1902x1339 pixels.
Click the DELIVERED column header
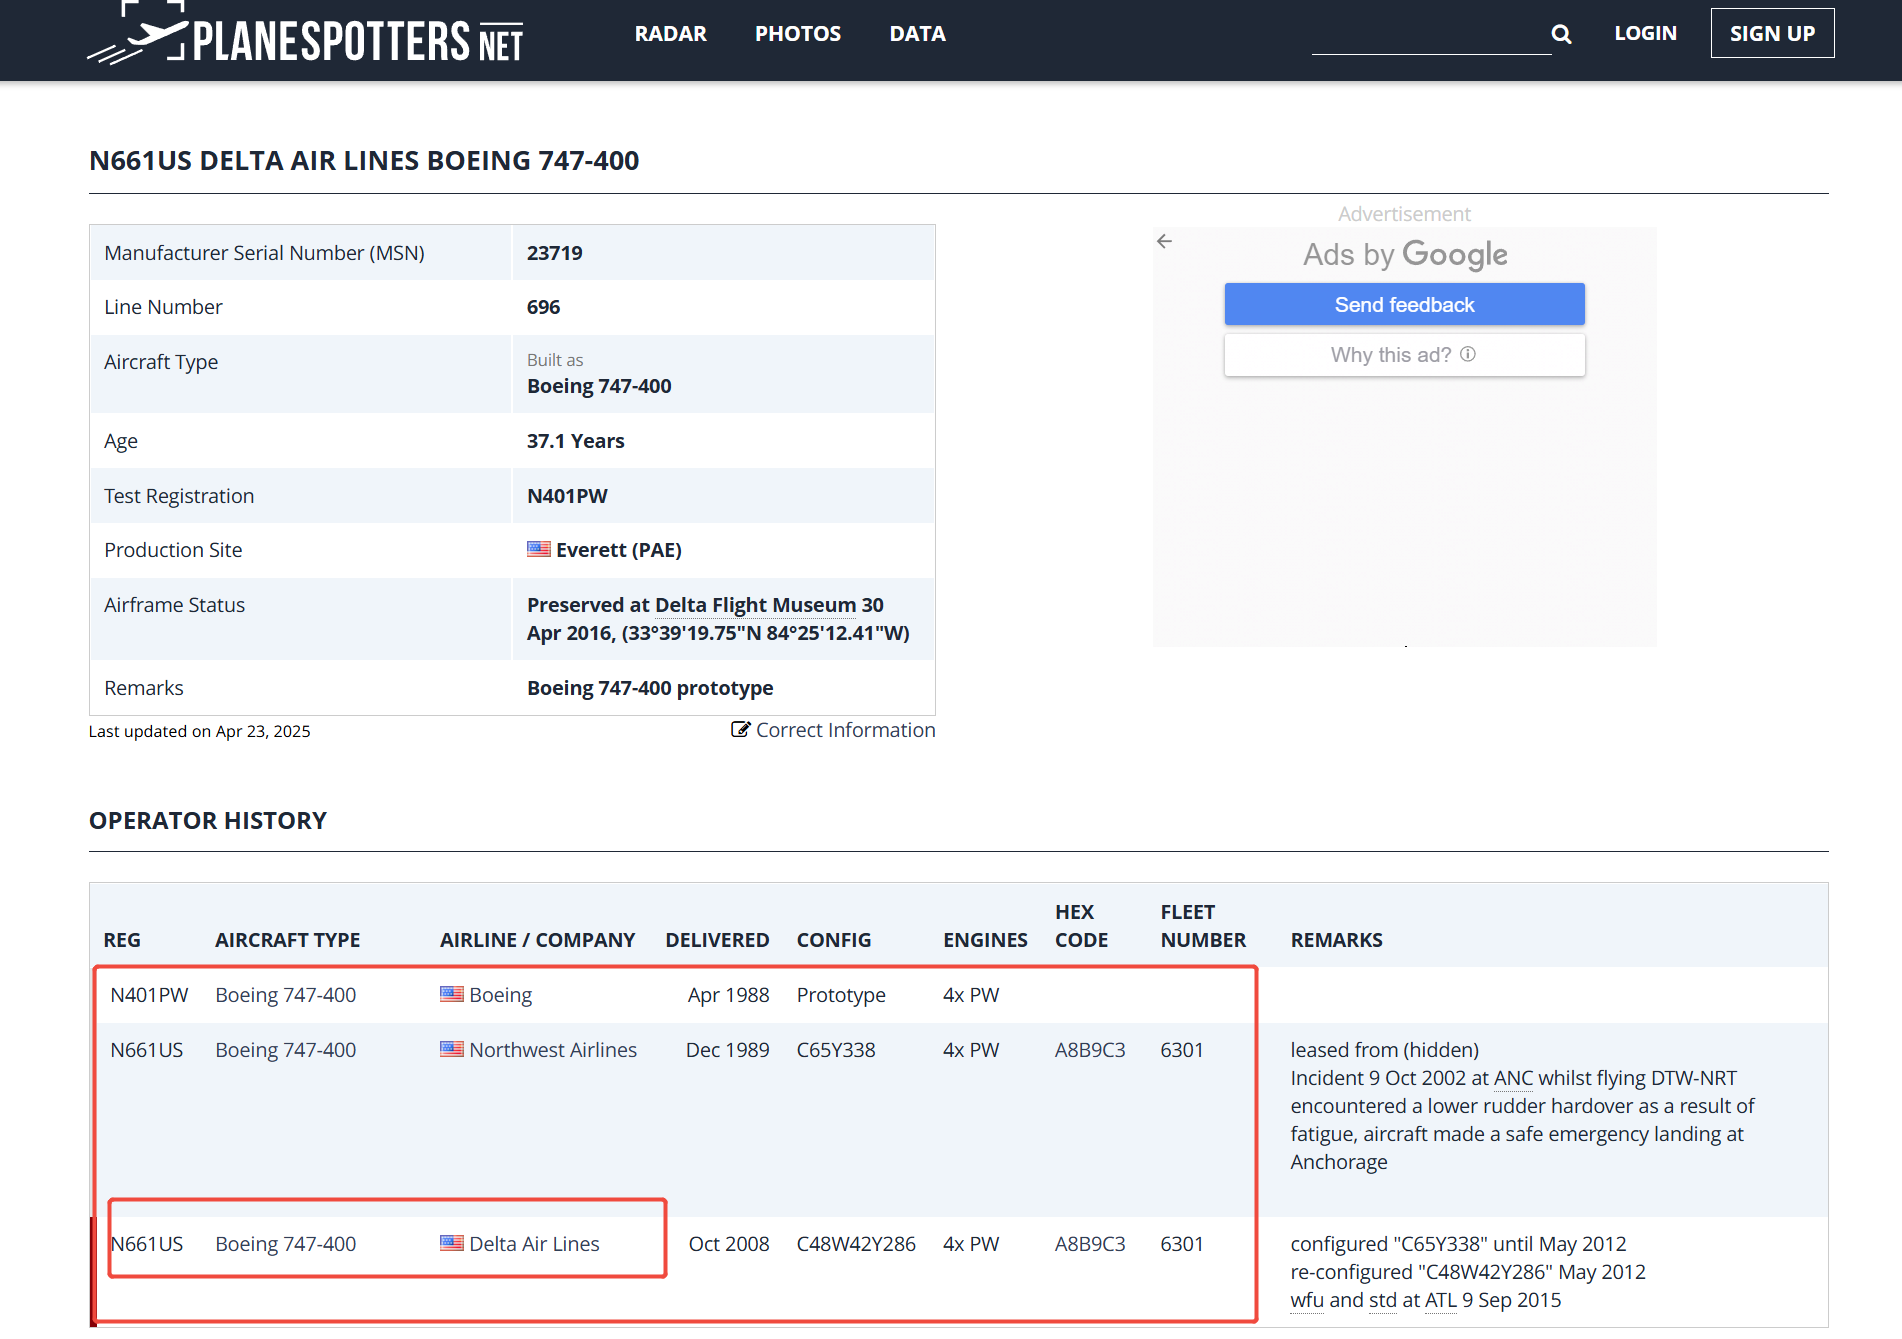tap(717, 940)
